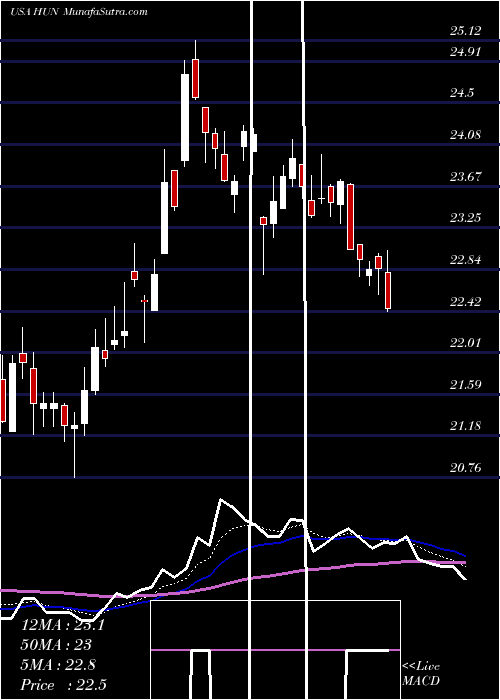Click the 24.5 price axis label

pos(462,93)
